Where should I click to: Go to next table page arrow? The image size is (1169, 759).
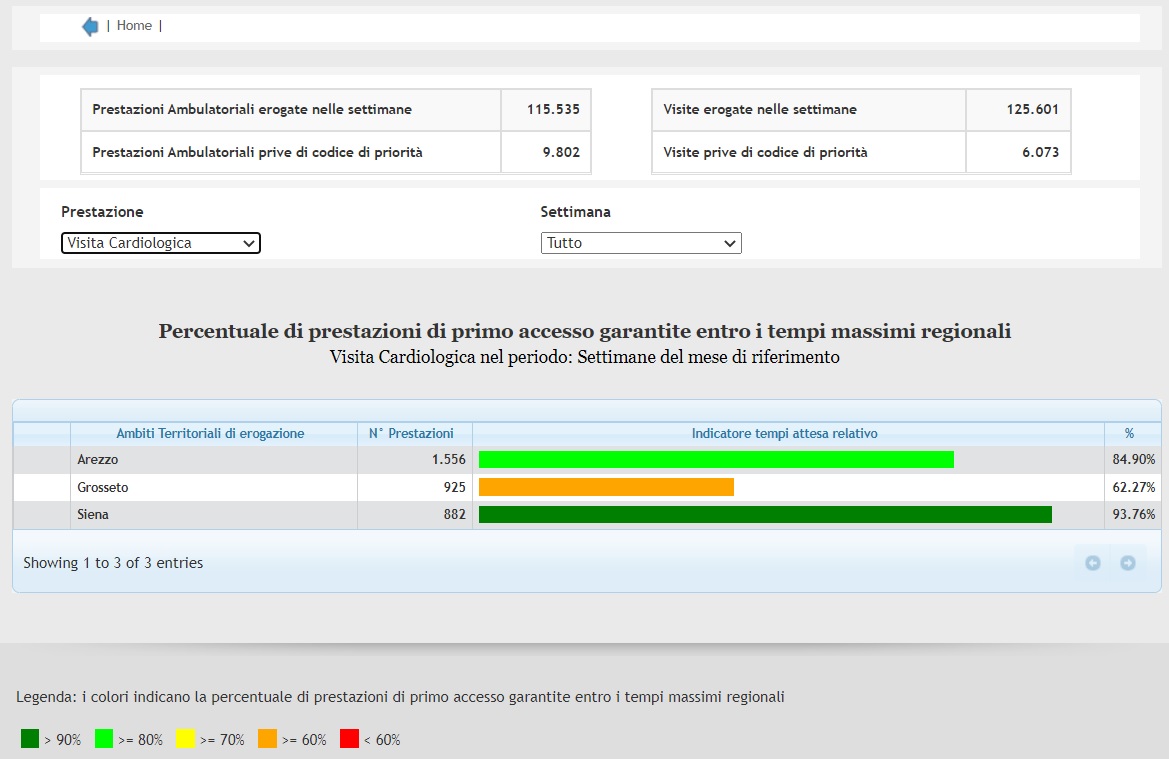click(1128, 563)
